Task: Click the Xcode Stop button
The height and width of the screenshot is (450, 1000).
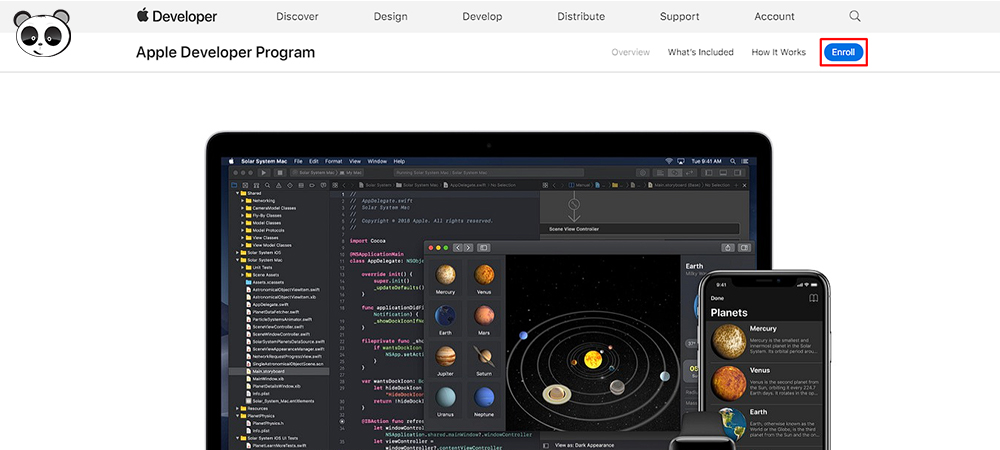Action: point(280,173)
